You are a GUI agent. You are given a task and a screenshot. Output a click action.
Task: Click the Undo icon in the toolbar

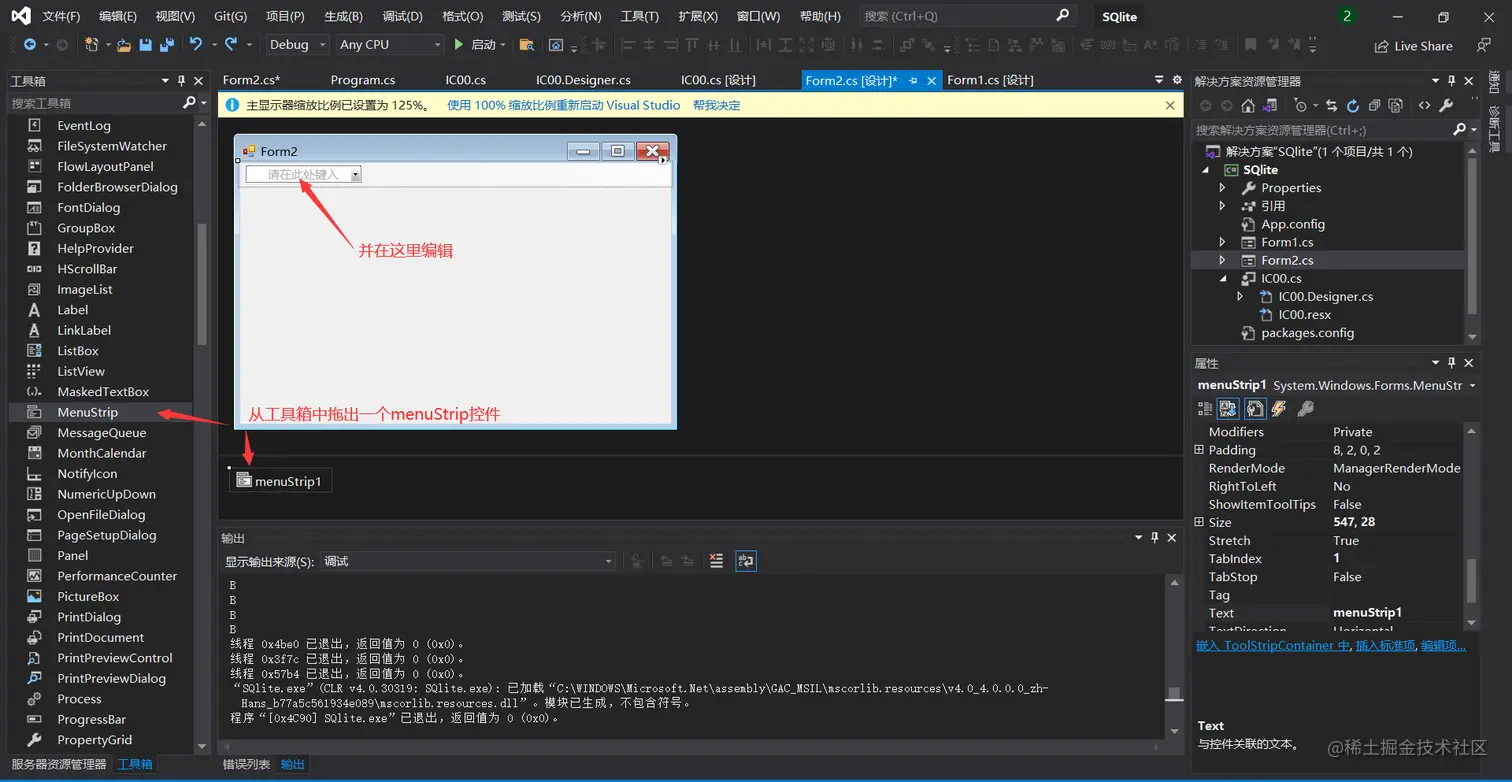[x=196, y=44]
